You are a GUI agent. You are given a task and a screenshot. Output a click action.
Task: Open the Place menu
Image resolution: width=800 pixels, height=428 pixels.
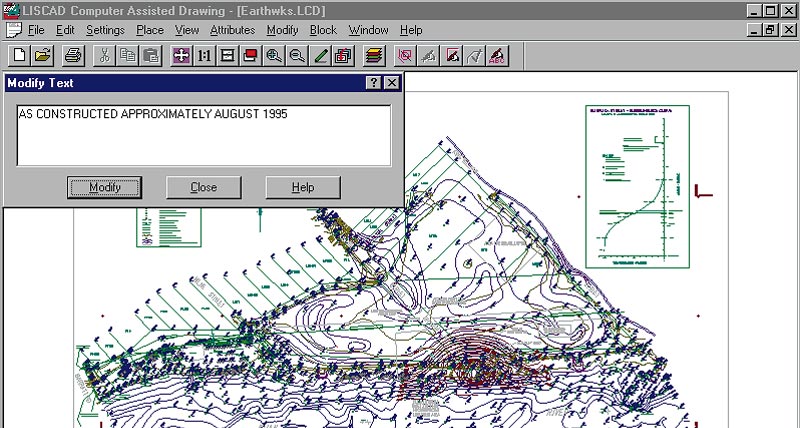click(x=150, y=30)
